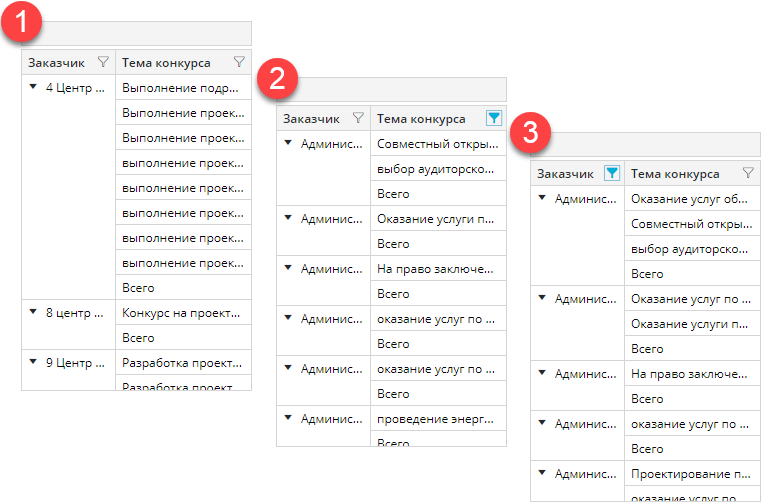The image size is (761, 502).
Task: Click the active Заказчик filter in table 3
Action: [612, 173]
